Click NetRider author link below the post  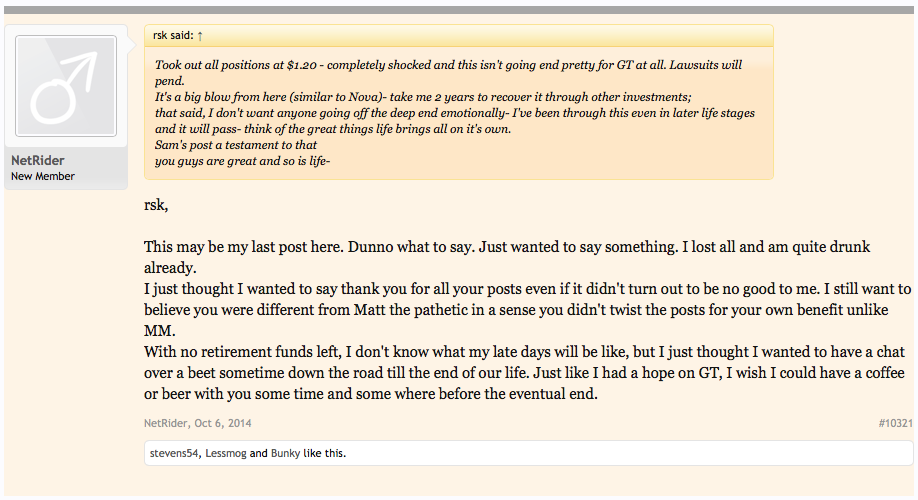pyautogui.click(x=166, y=423)
